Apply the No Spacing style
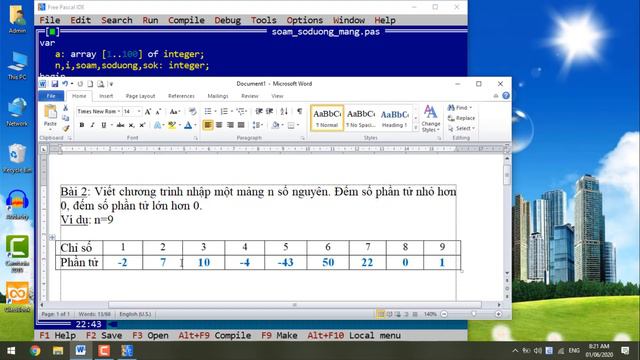The image size is (640, 360). point(361,118)
